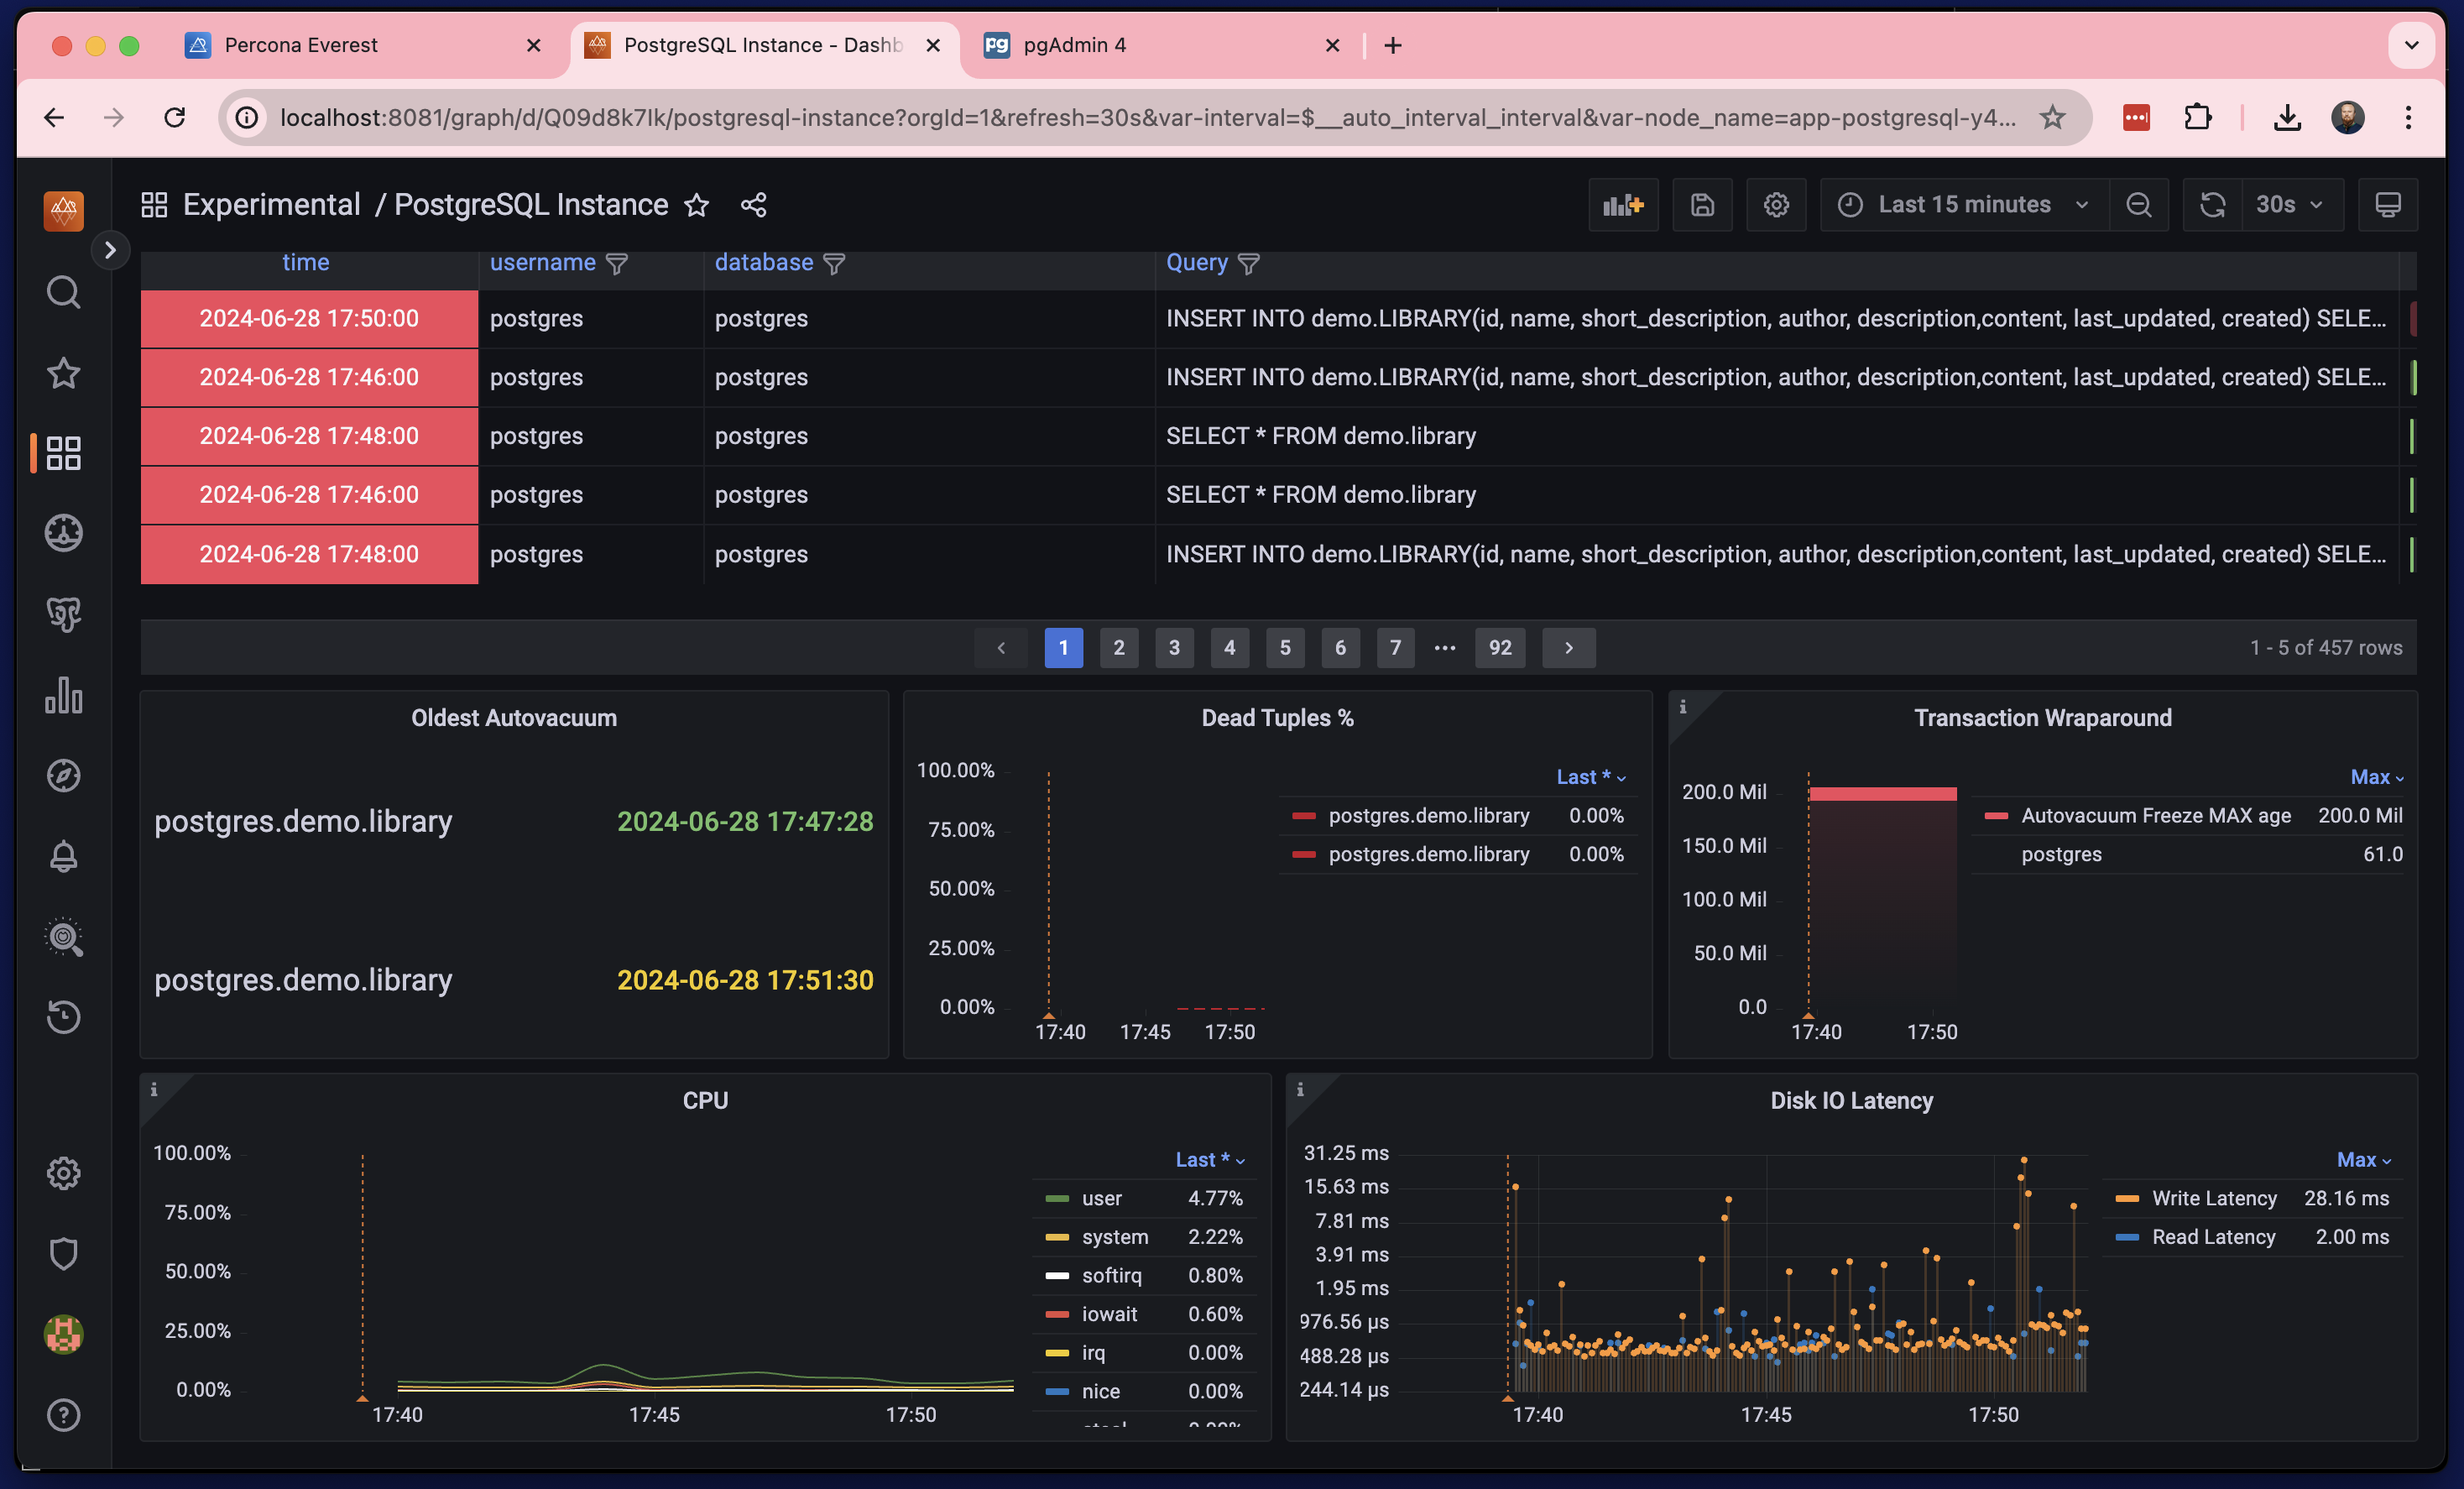Star the PostgreSQL Instance dashboard
This screenshot has width=2464, height=1489.
coord(697,205)
